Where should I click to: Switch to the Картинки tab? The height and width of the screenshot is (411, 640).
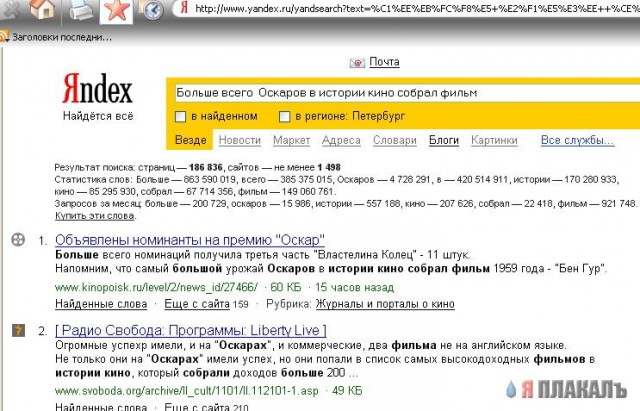pyautogui.click(x=494, y=140)
